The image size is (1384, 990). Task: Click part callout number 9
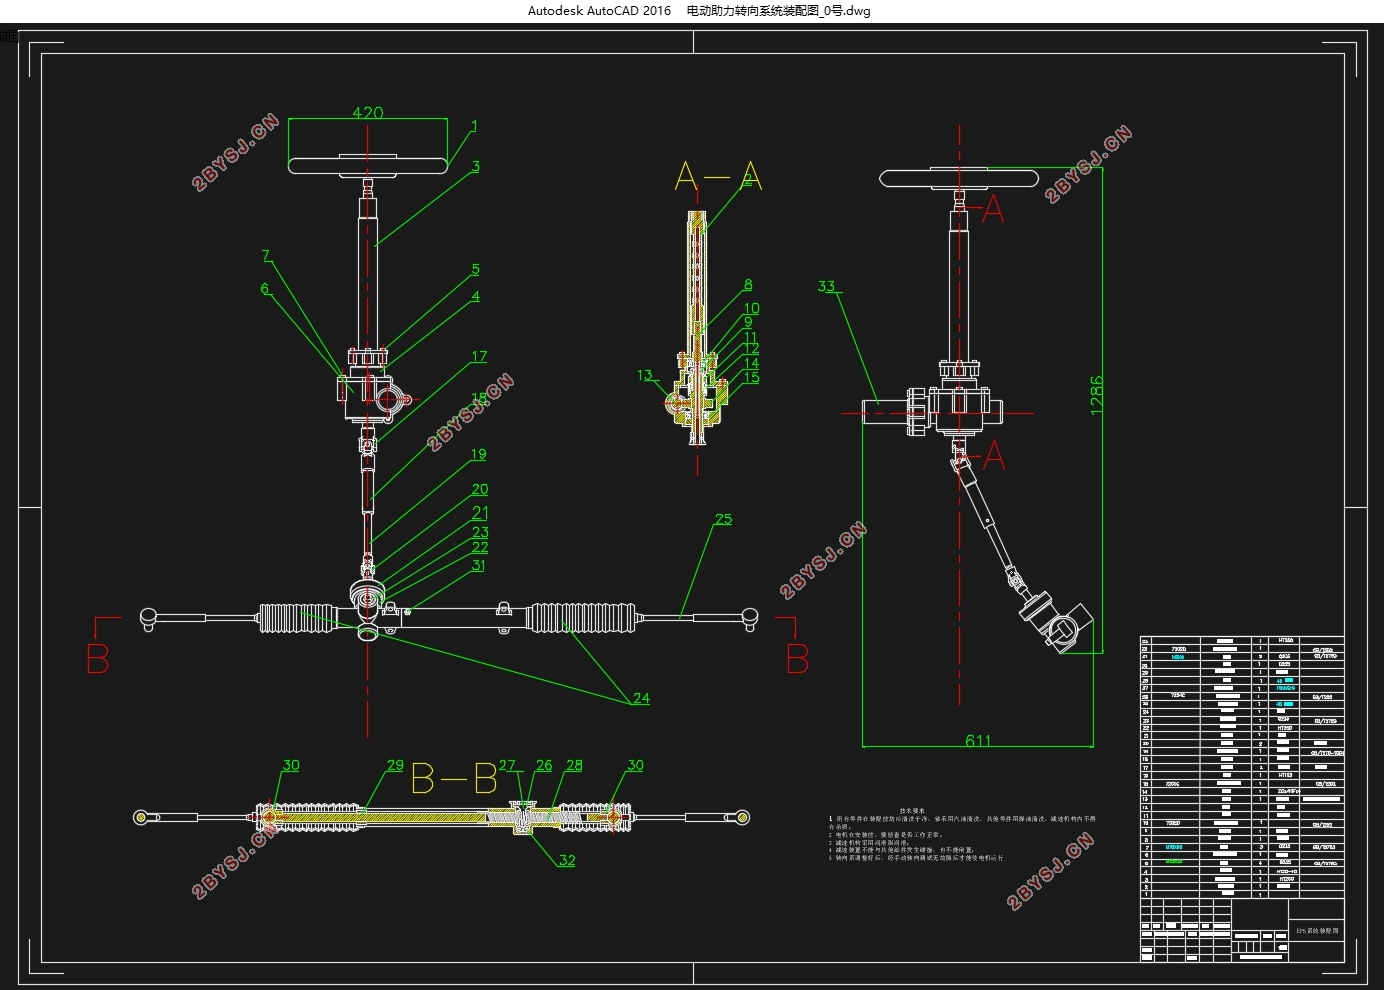[748, 322]
